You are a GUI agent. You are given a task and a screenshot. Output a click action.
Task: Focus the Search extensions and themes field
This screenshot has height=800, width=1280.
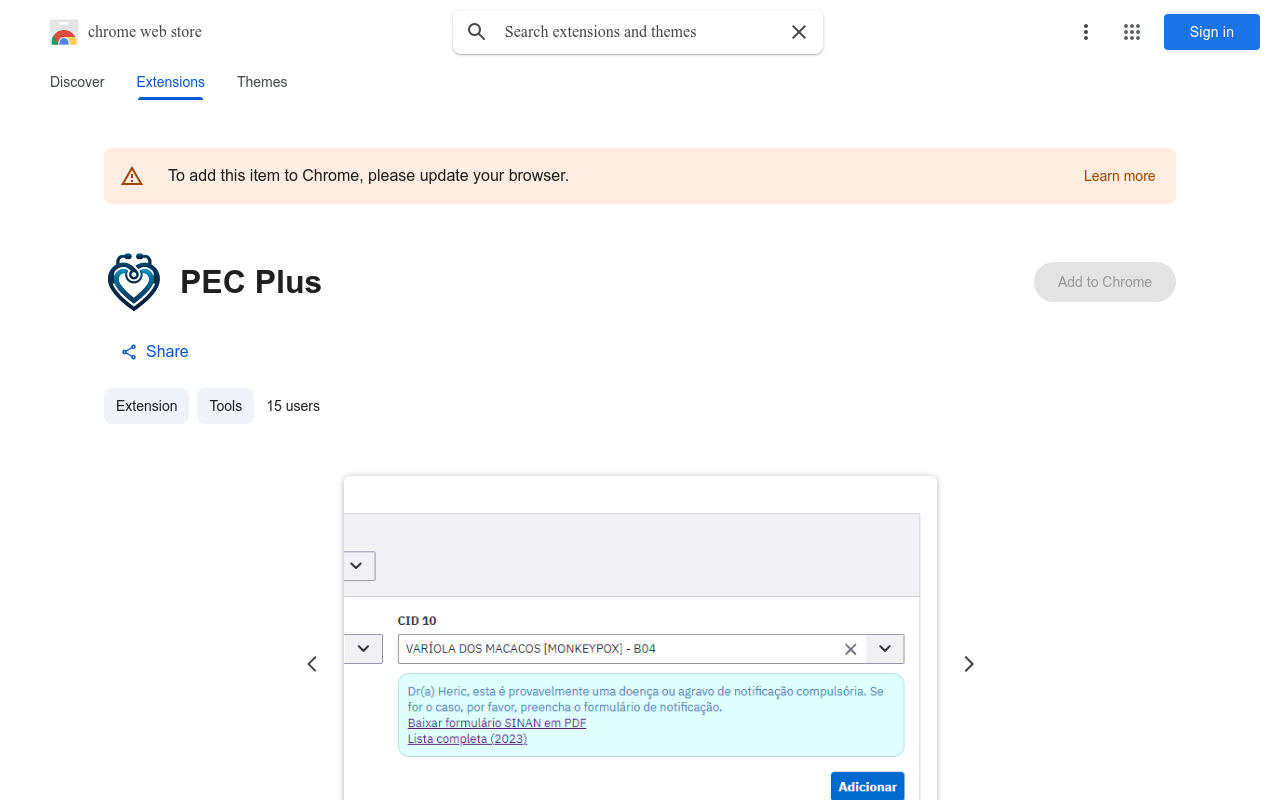click(638, 32)
